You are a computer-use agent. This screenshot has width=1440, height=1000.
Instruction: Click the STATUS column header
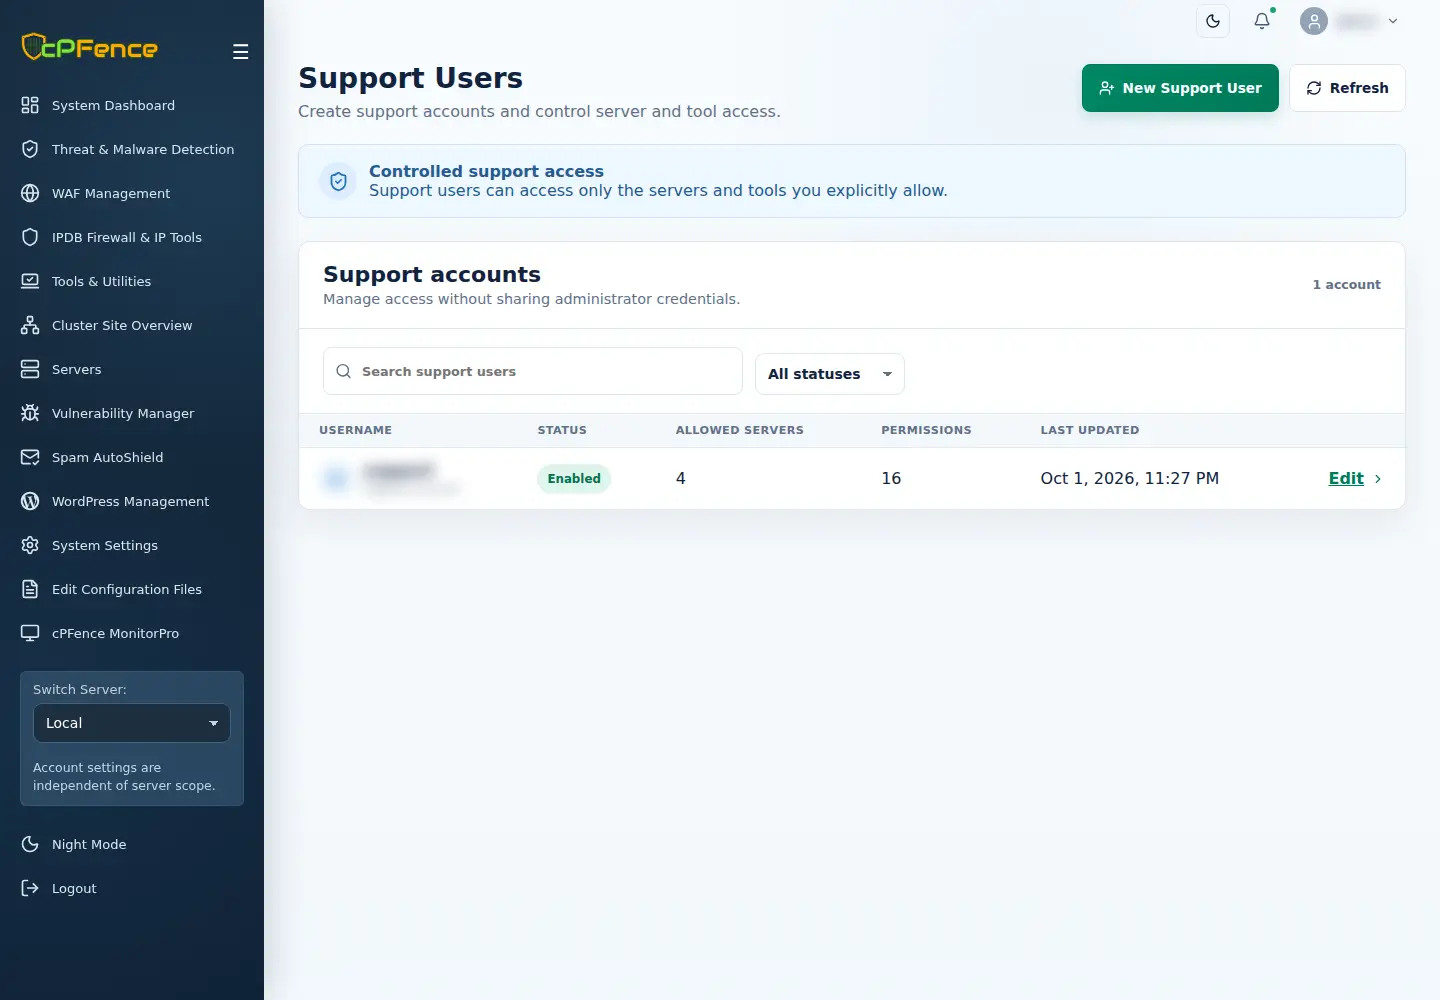tap(562, 430)
